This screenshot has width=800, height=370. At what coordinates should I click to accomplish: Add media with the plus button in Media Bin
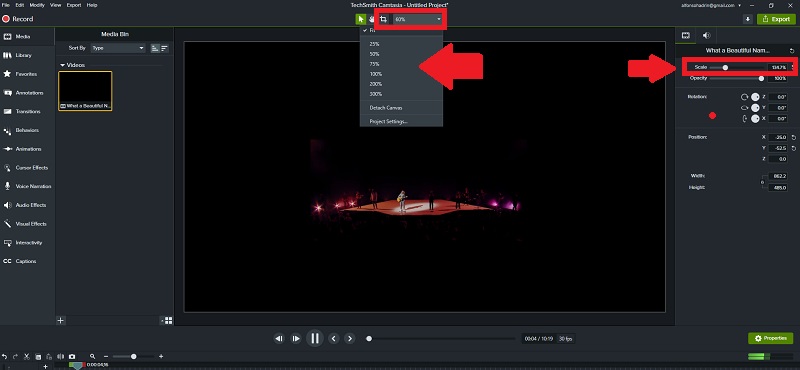[60, 320]
